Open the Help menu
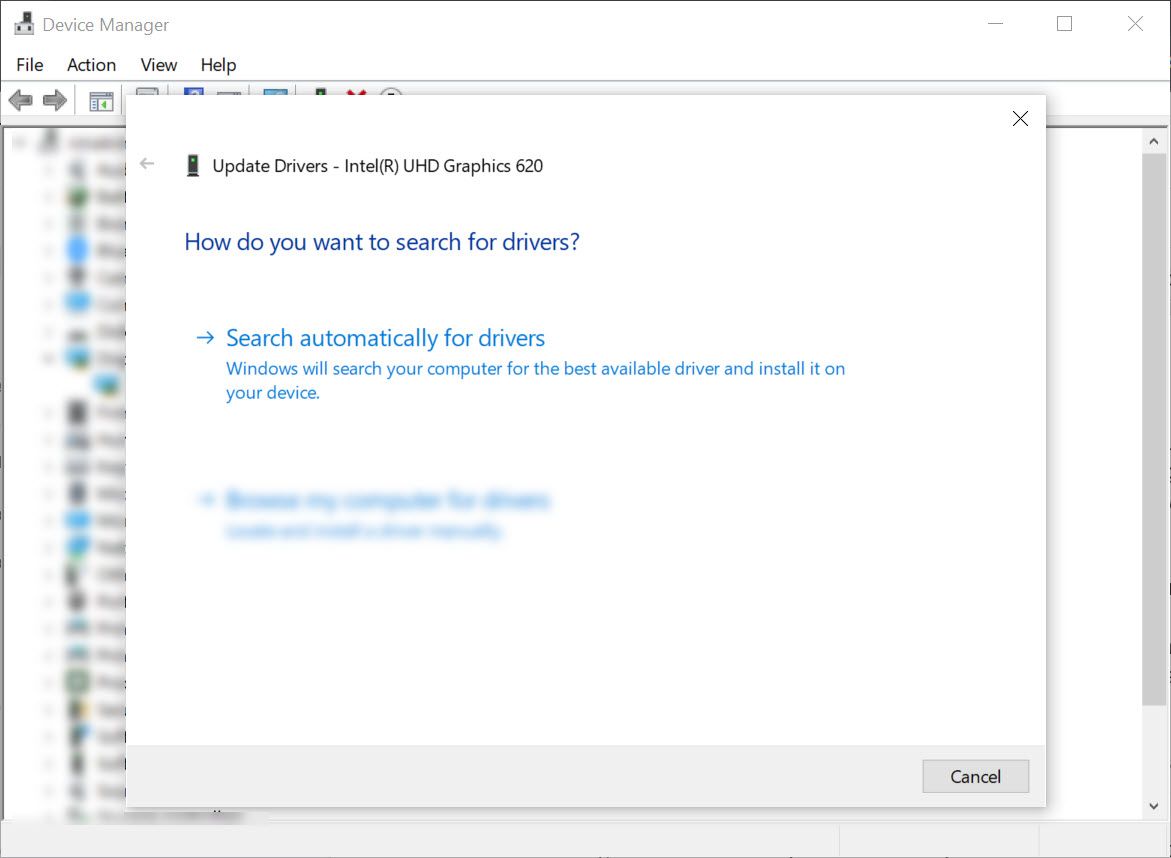The width and height of the screenshot is (1171, 858). click(218, 65)
